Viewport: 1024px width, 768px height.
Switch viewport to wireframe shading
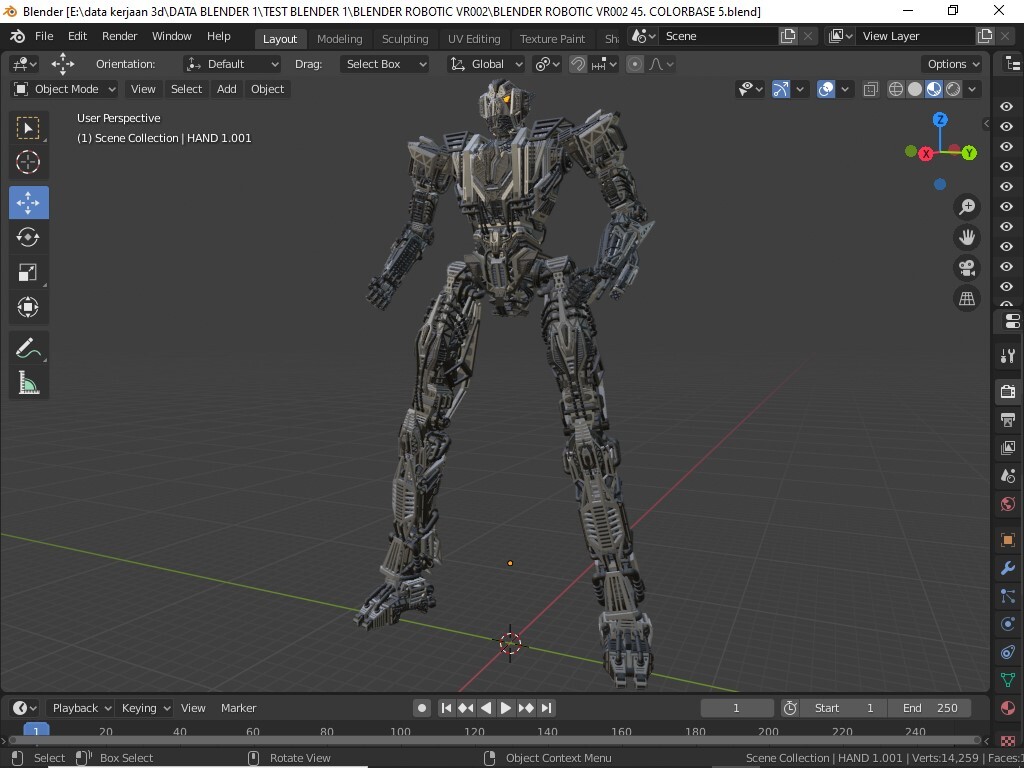tap(895, 88)
